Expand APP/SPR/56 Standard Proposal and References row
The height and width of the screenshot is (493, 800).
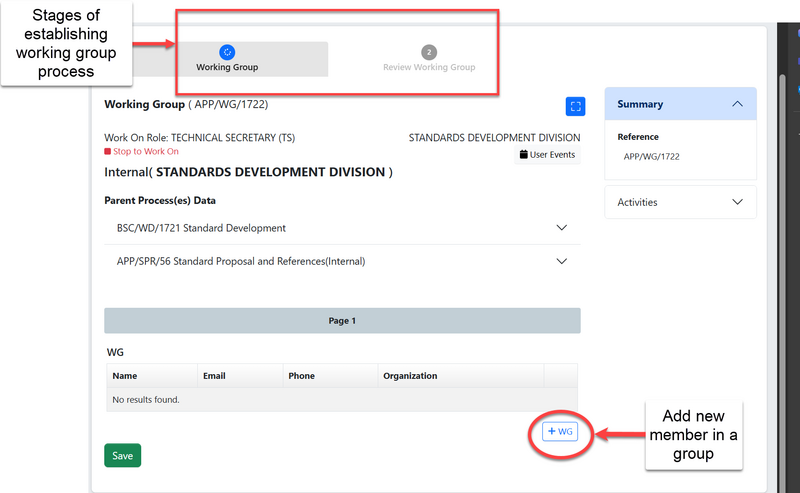[561, 262]
